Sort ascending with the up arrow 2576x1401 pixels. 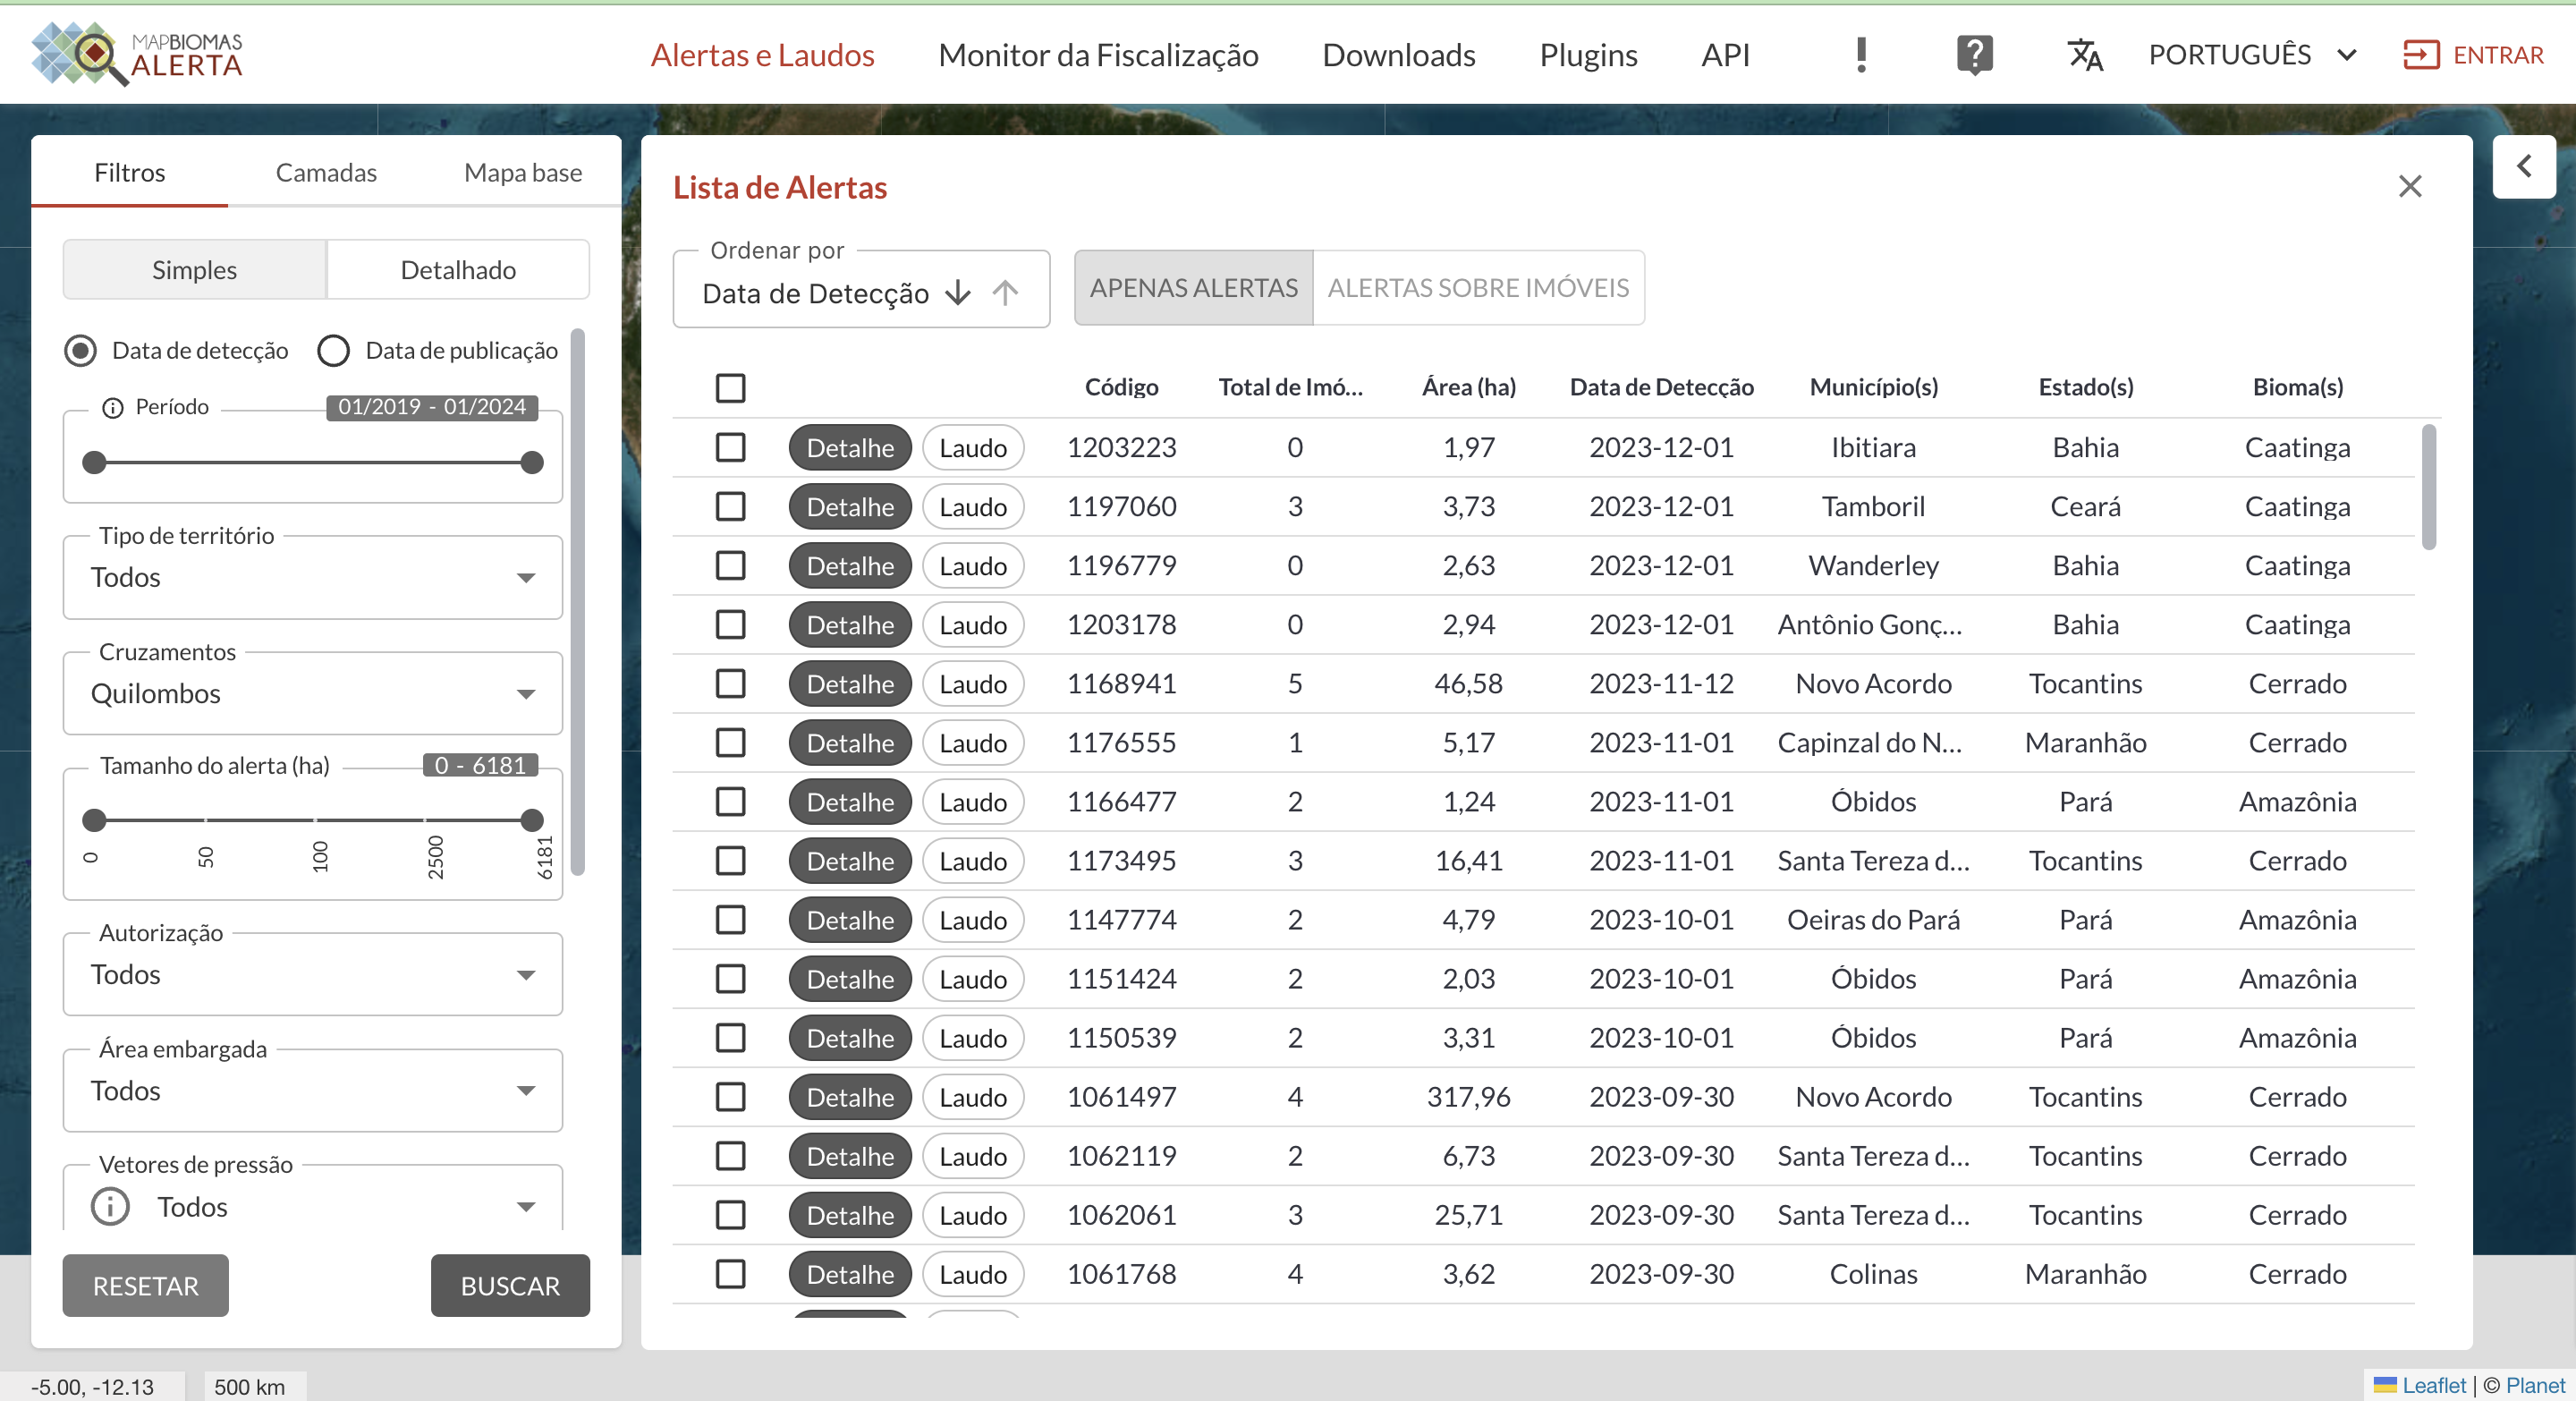point(1005,292)
